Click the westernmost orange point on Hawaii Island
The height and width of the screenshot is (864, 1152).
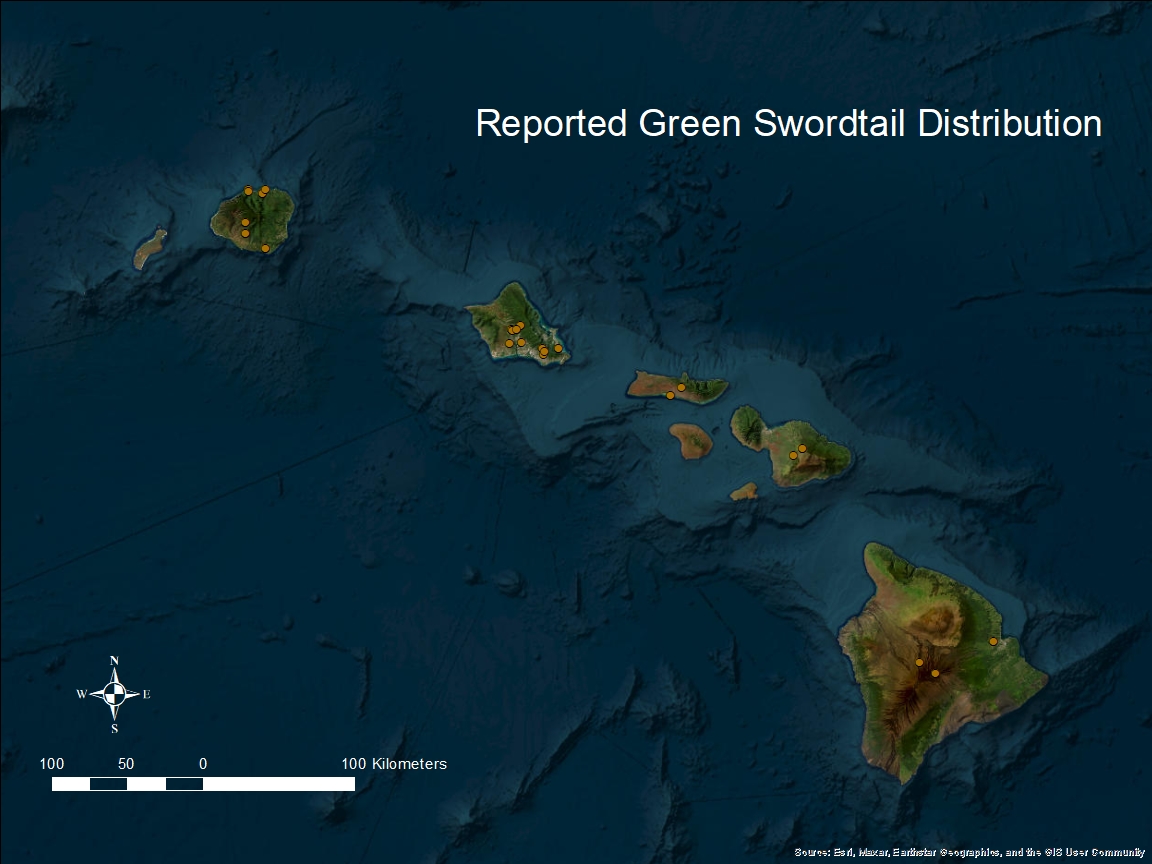pos(919,662)
